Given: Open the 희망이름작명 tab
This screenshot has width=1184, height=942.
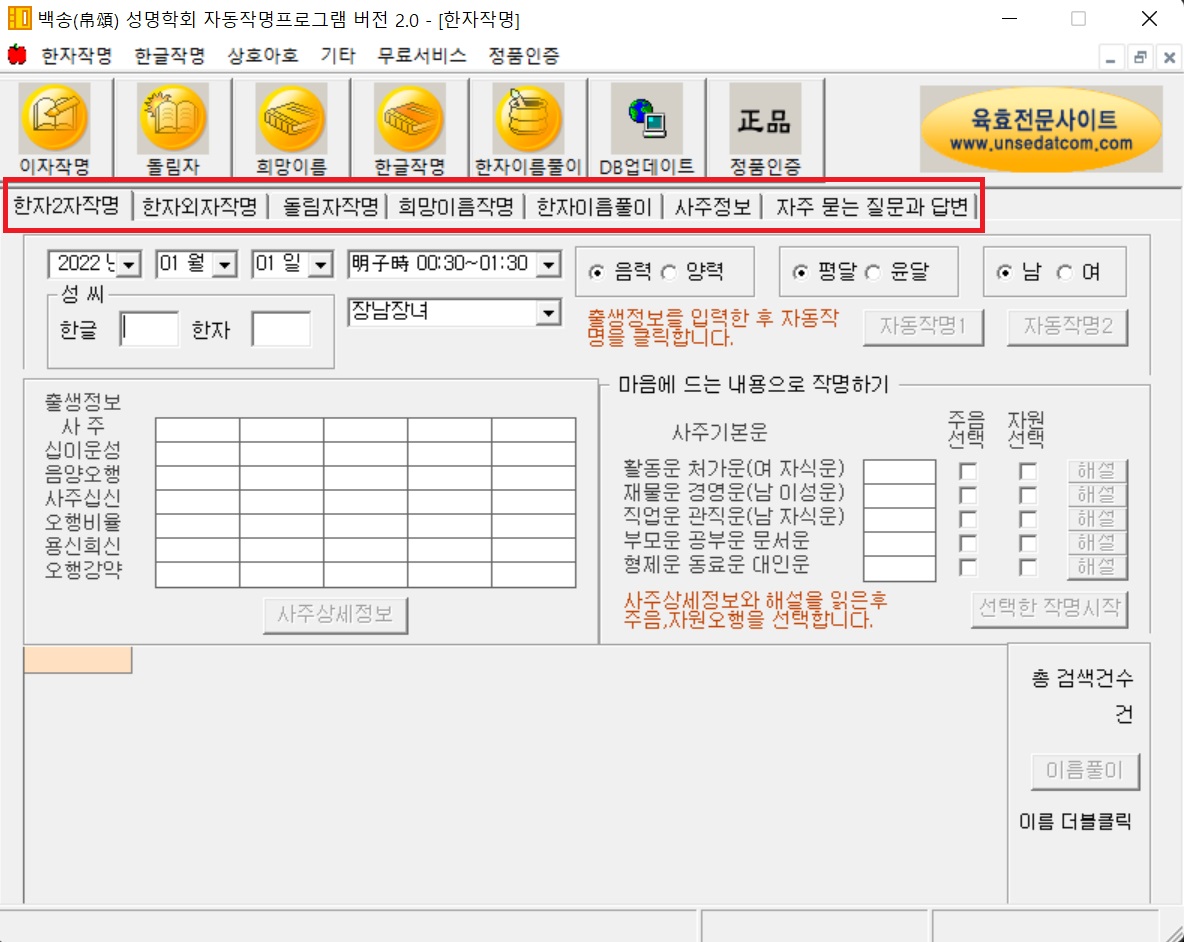Looking at the screenshot, I should point(455,206).
